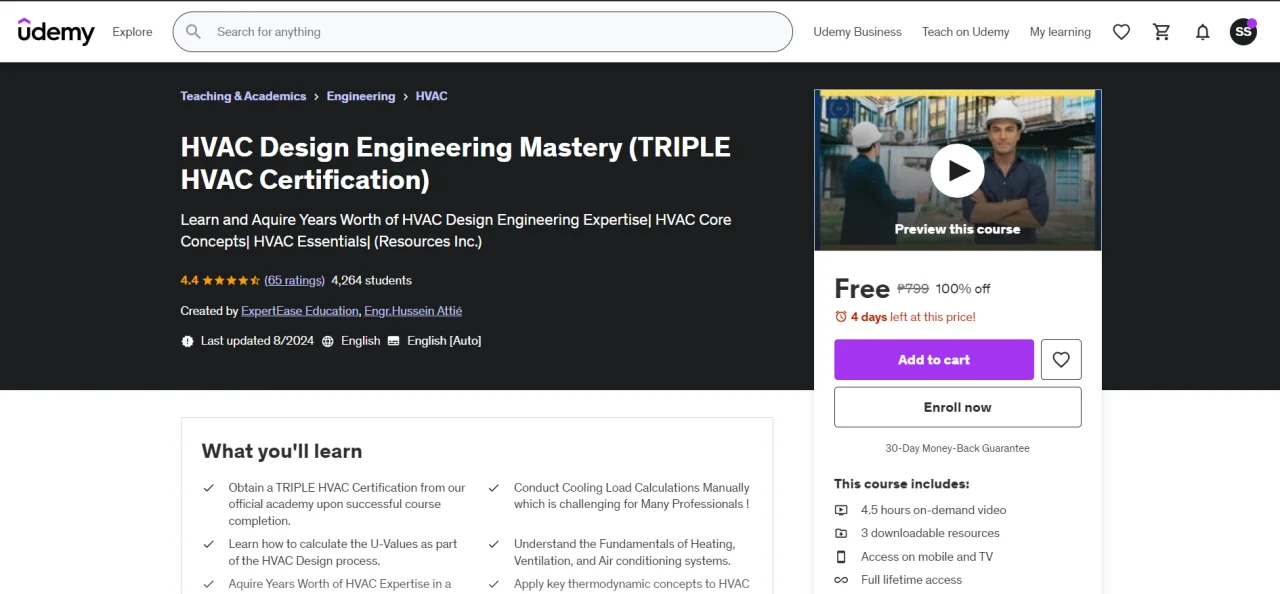Click 30-Day Money-Back Guarantee text

[x=957, y=449]
